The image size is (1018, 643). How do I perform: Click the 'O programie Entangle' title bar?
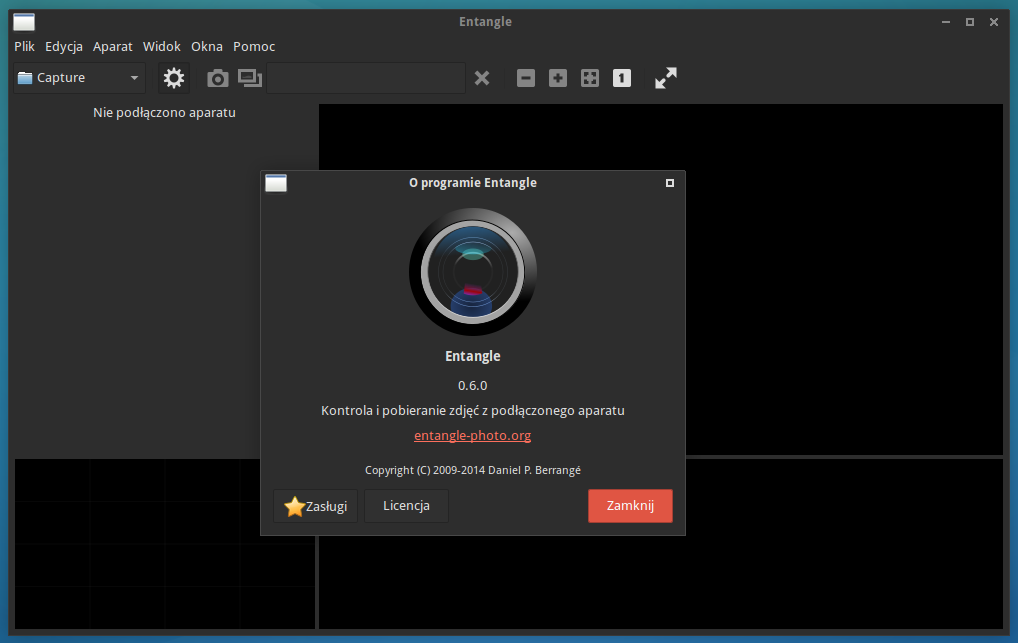(473, 183)
